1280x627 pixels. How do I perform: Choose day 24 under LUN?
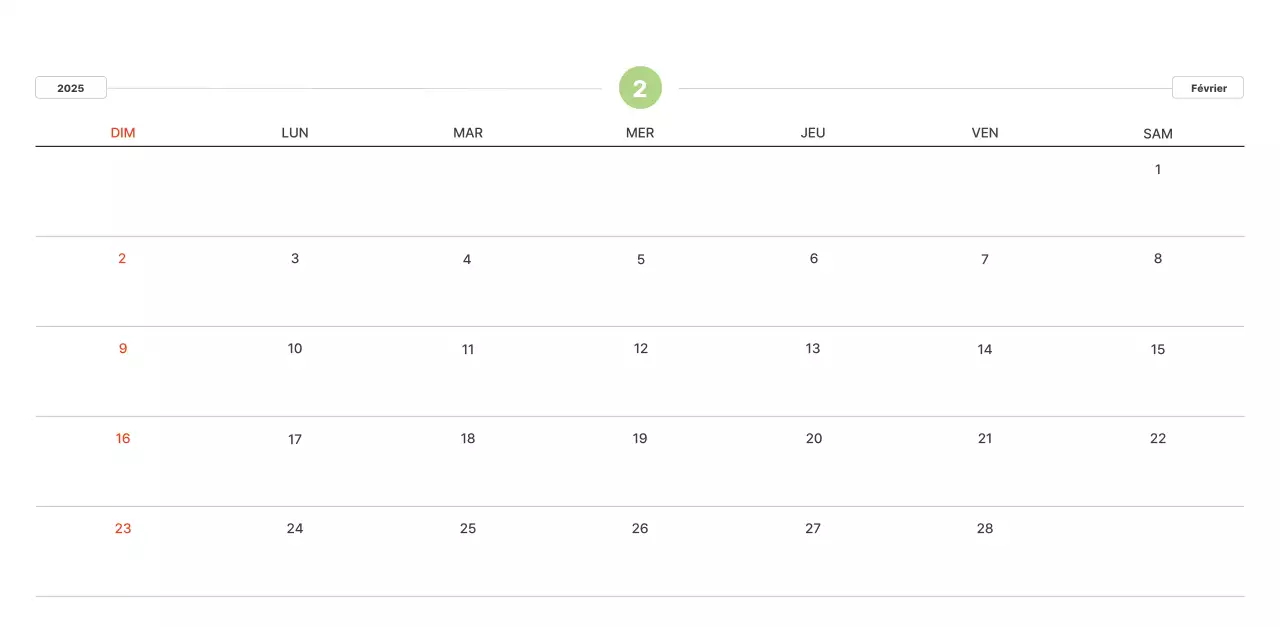tap(295, 529)
